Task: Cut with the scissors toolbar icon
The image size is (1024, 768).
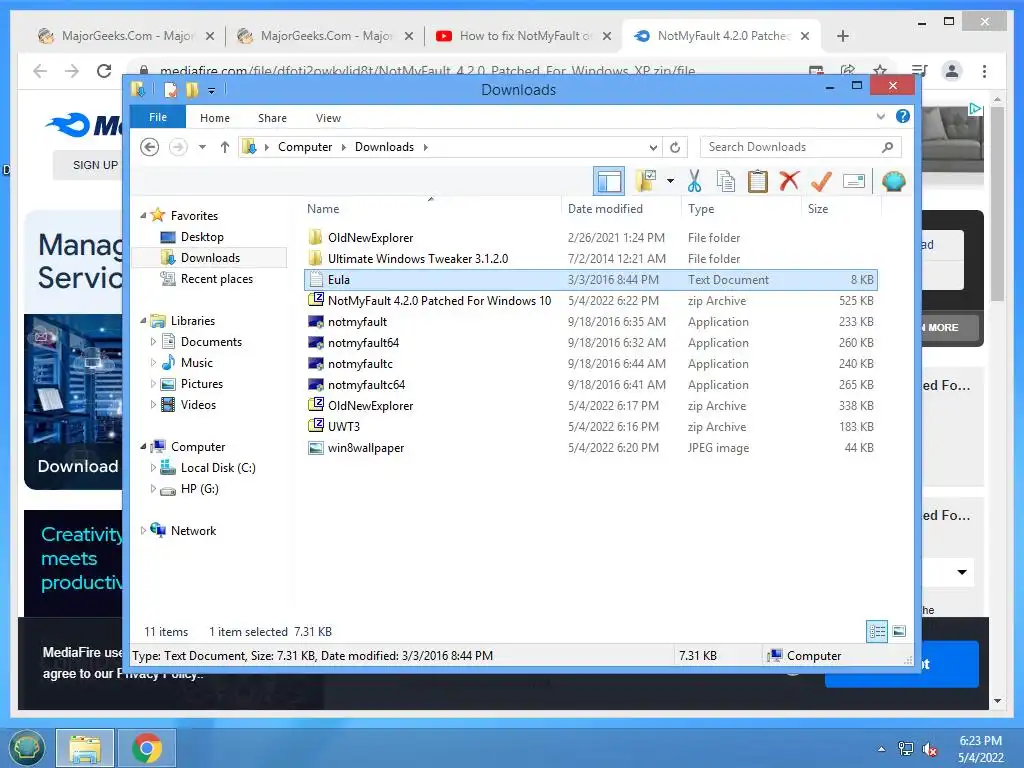Action: tap(694, 181)
